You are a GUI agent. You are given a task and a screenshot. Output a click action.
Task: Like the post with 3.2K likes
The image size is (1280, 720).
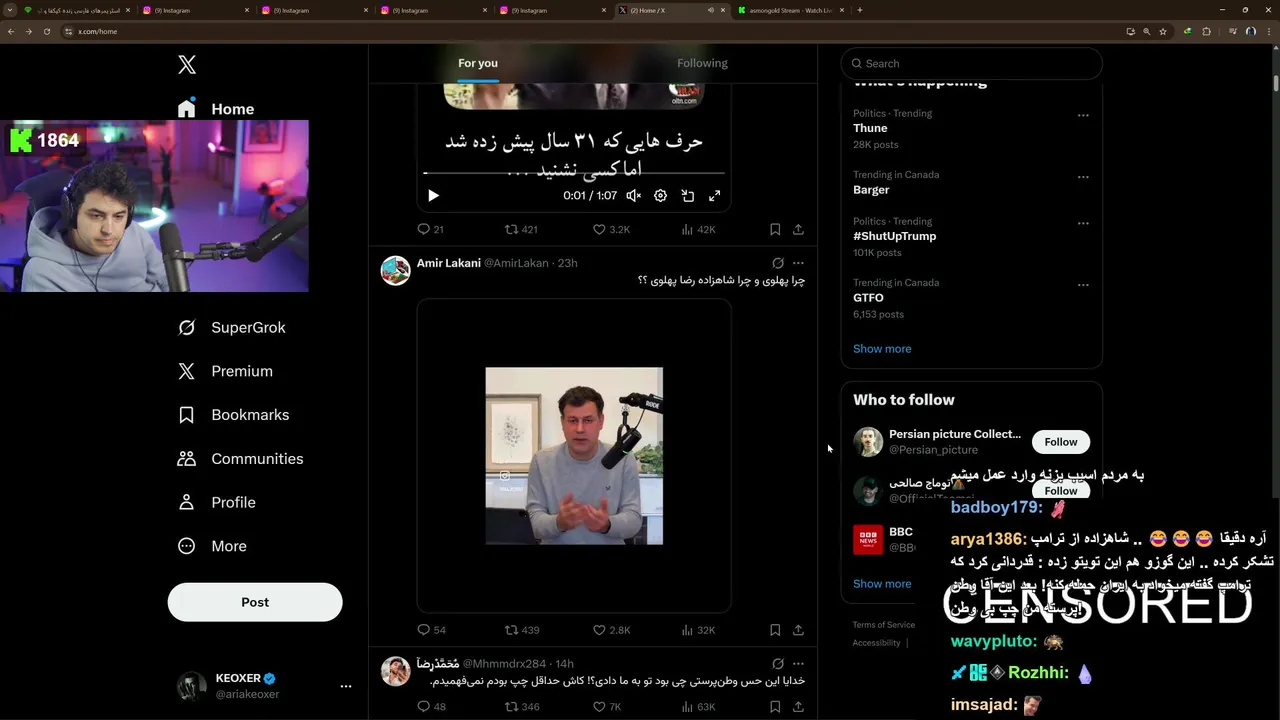click(x=611, y=229)
